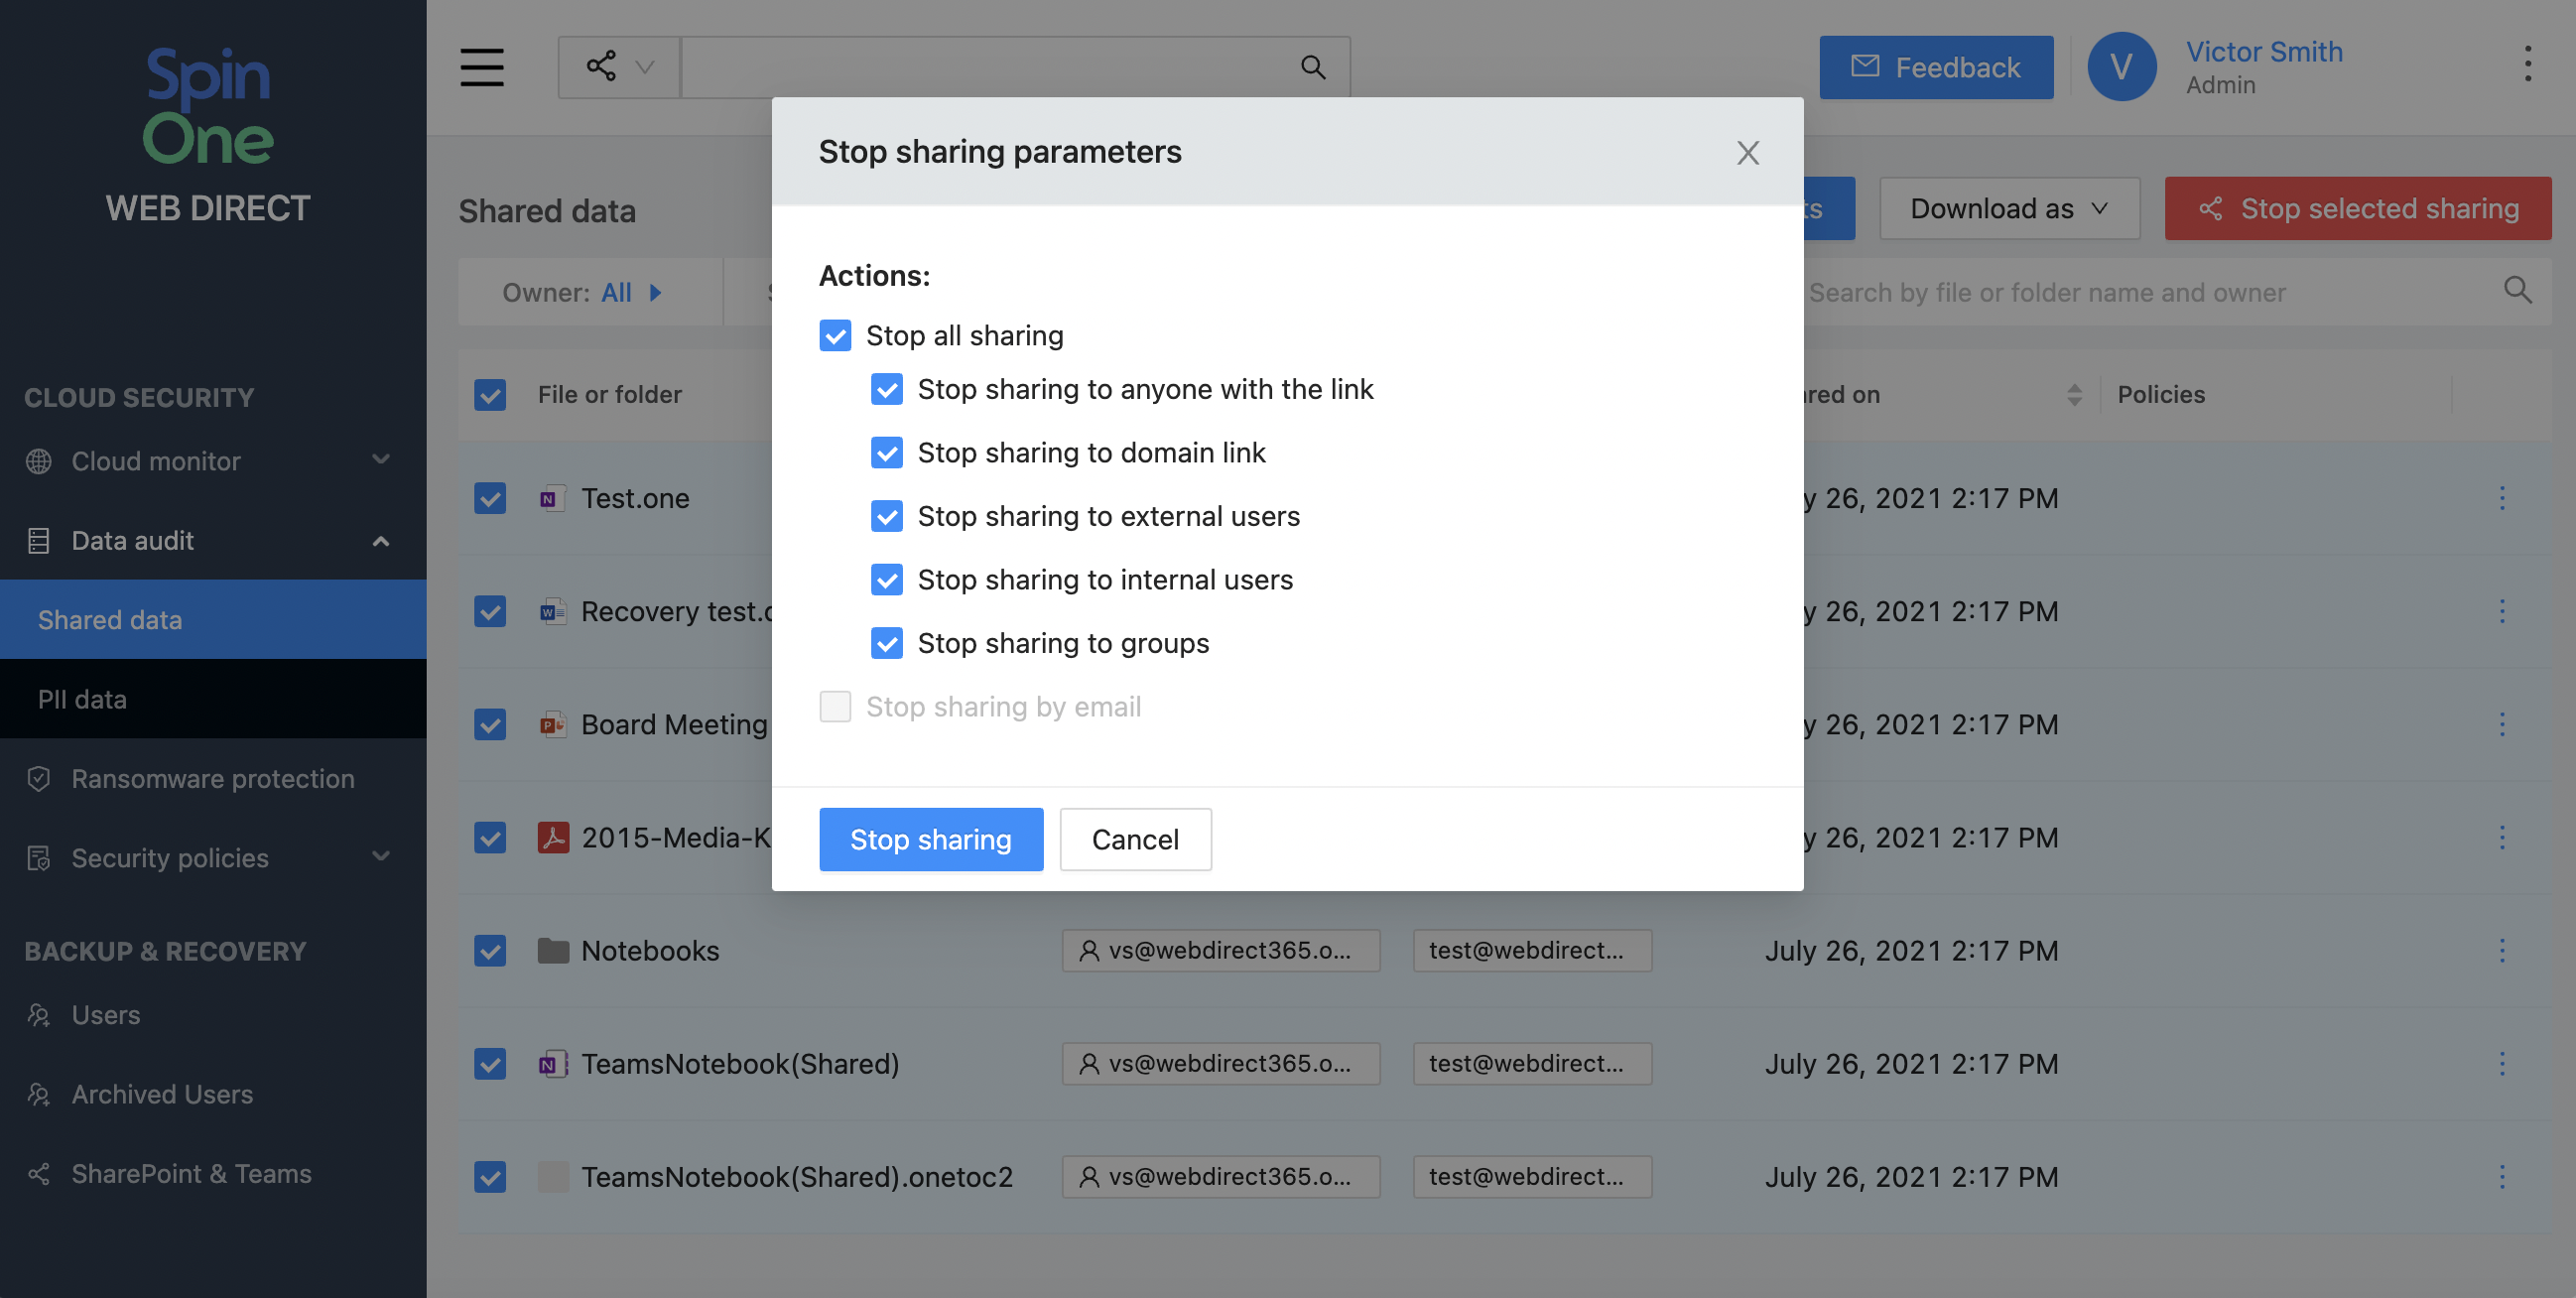Click the shared data search magnifier icon
The height and width of the screenshot is (1298, 2576).
2517,291
